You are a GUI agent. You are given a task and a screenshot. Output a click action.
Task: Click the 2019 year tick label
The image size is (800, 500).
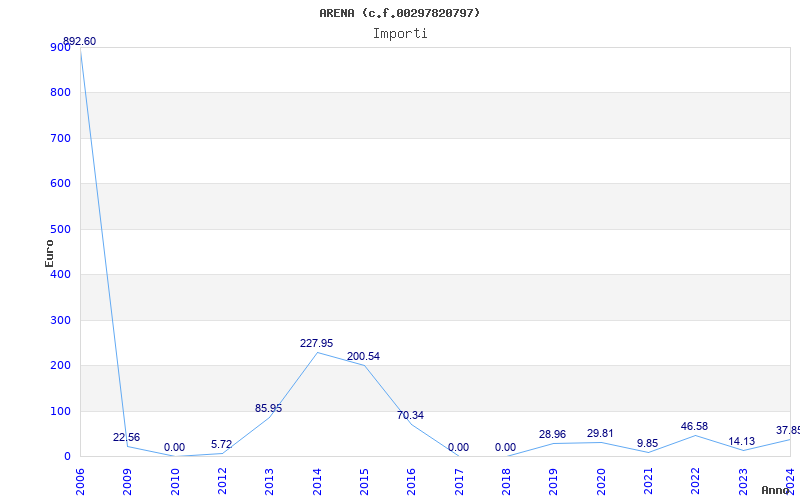554,481
